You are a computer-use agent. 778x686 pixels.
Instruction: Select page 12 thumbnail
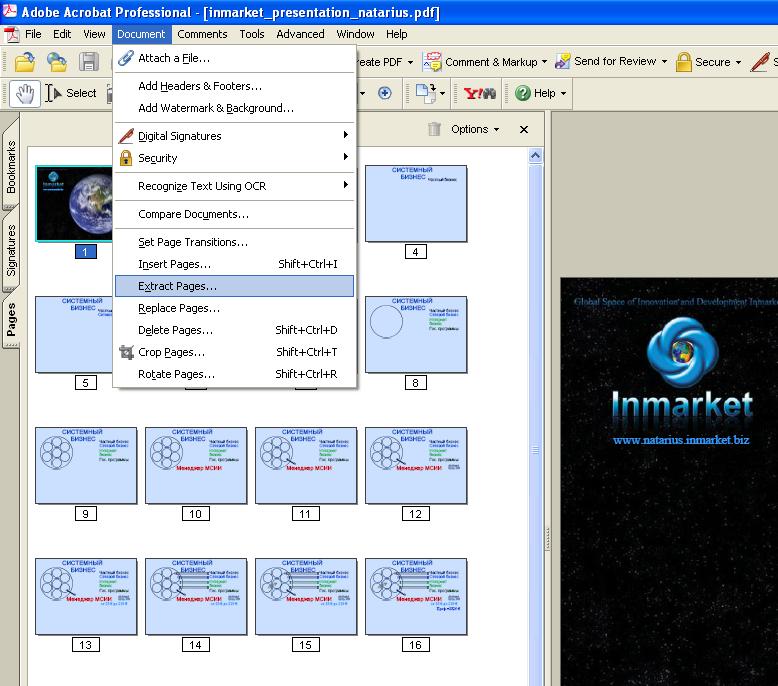(416, 466)
